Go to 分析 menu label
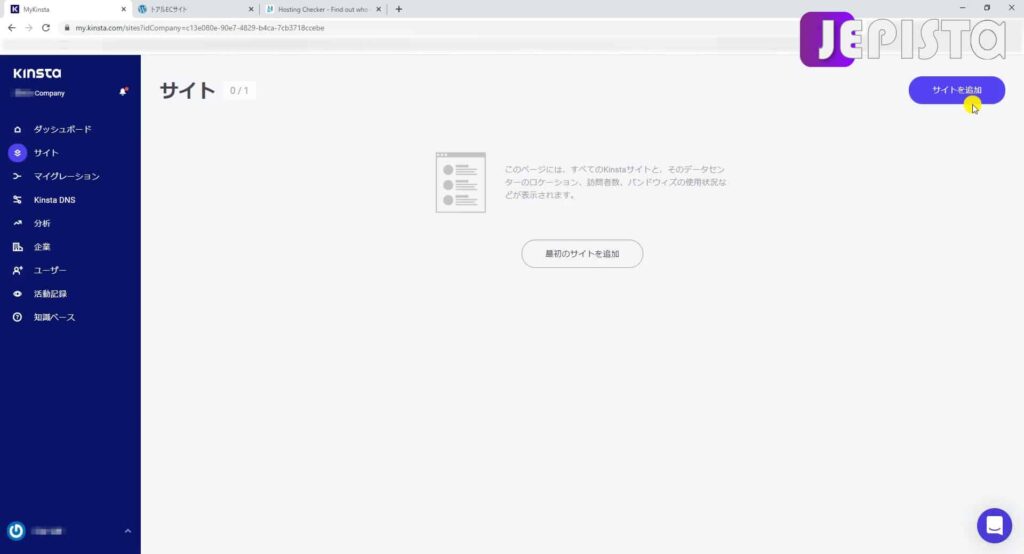The image size is (1024, 554). (42, 223)
